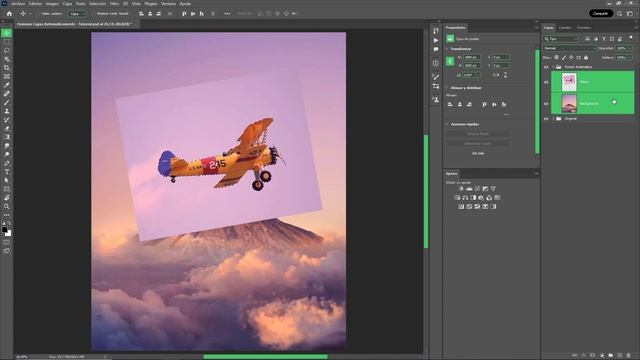Hide the Background layer
This screenshot has width=640, height=360.
(546, 104)
